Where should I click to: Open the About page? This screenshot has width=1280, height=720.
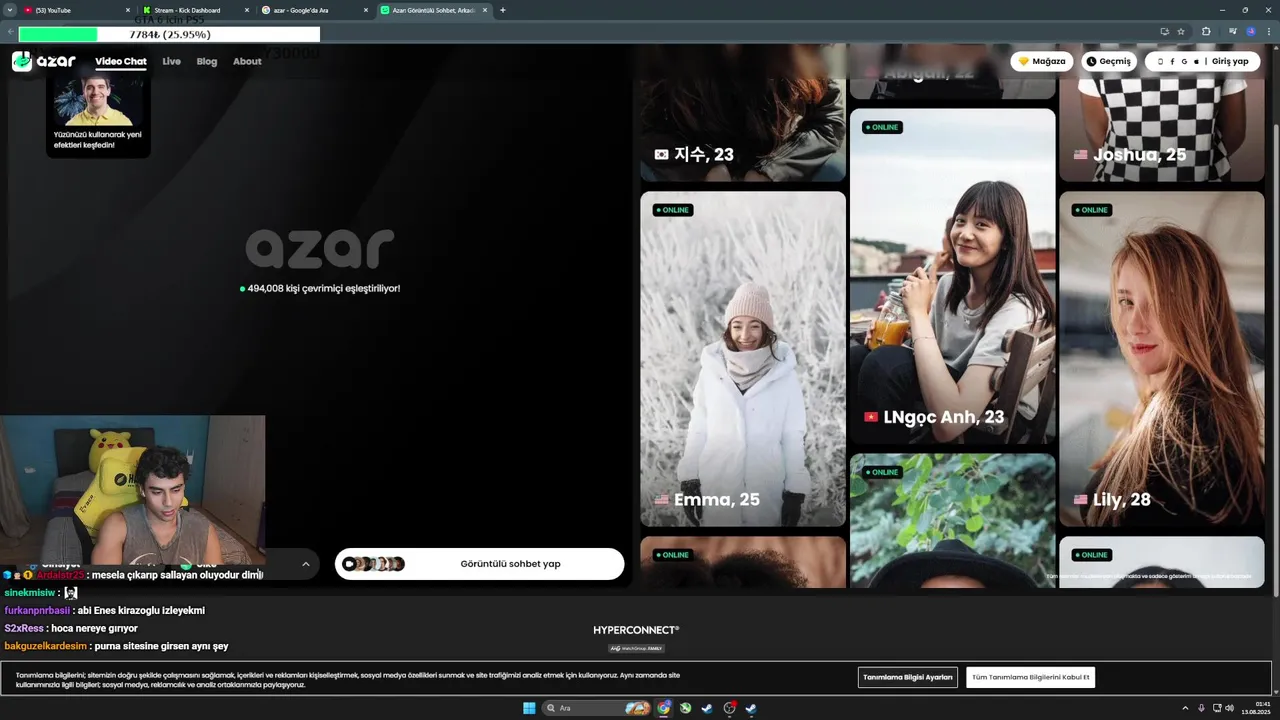[x=247, y=61]
